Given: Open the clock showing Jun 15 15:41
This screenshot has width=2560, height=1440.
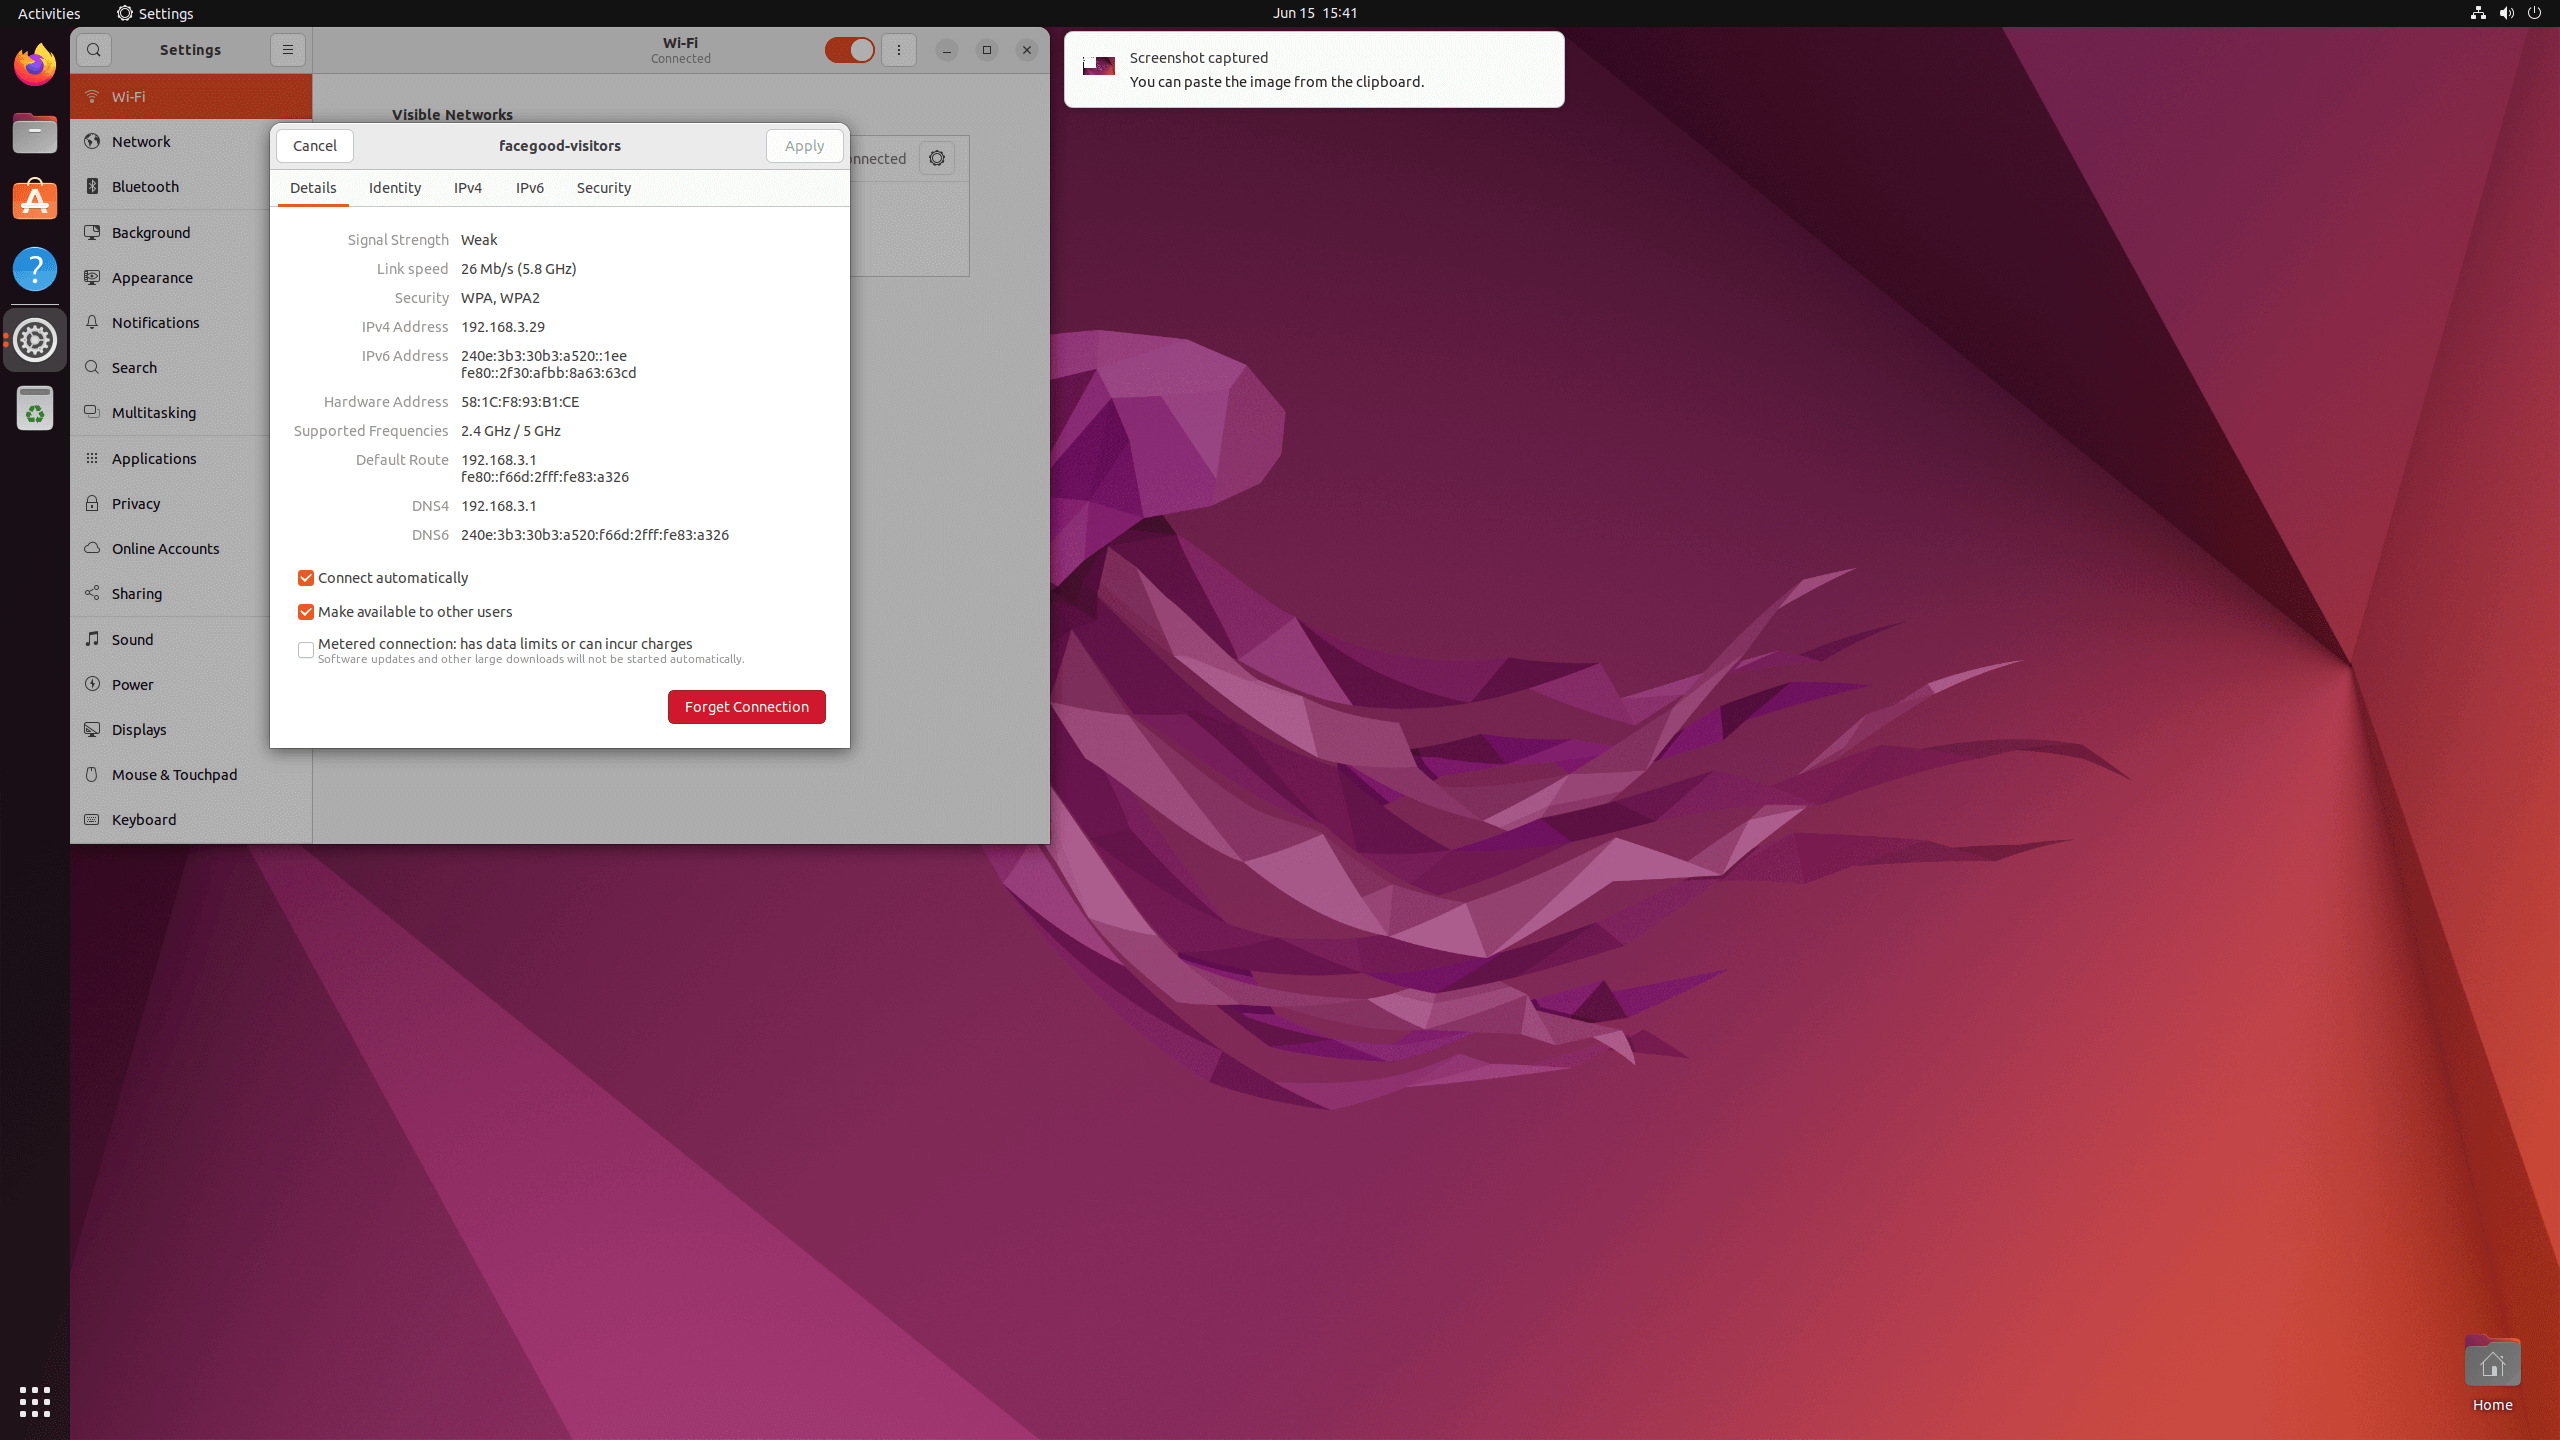Looking at the screenshot, I should [1315, 13].
